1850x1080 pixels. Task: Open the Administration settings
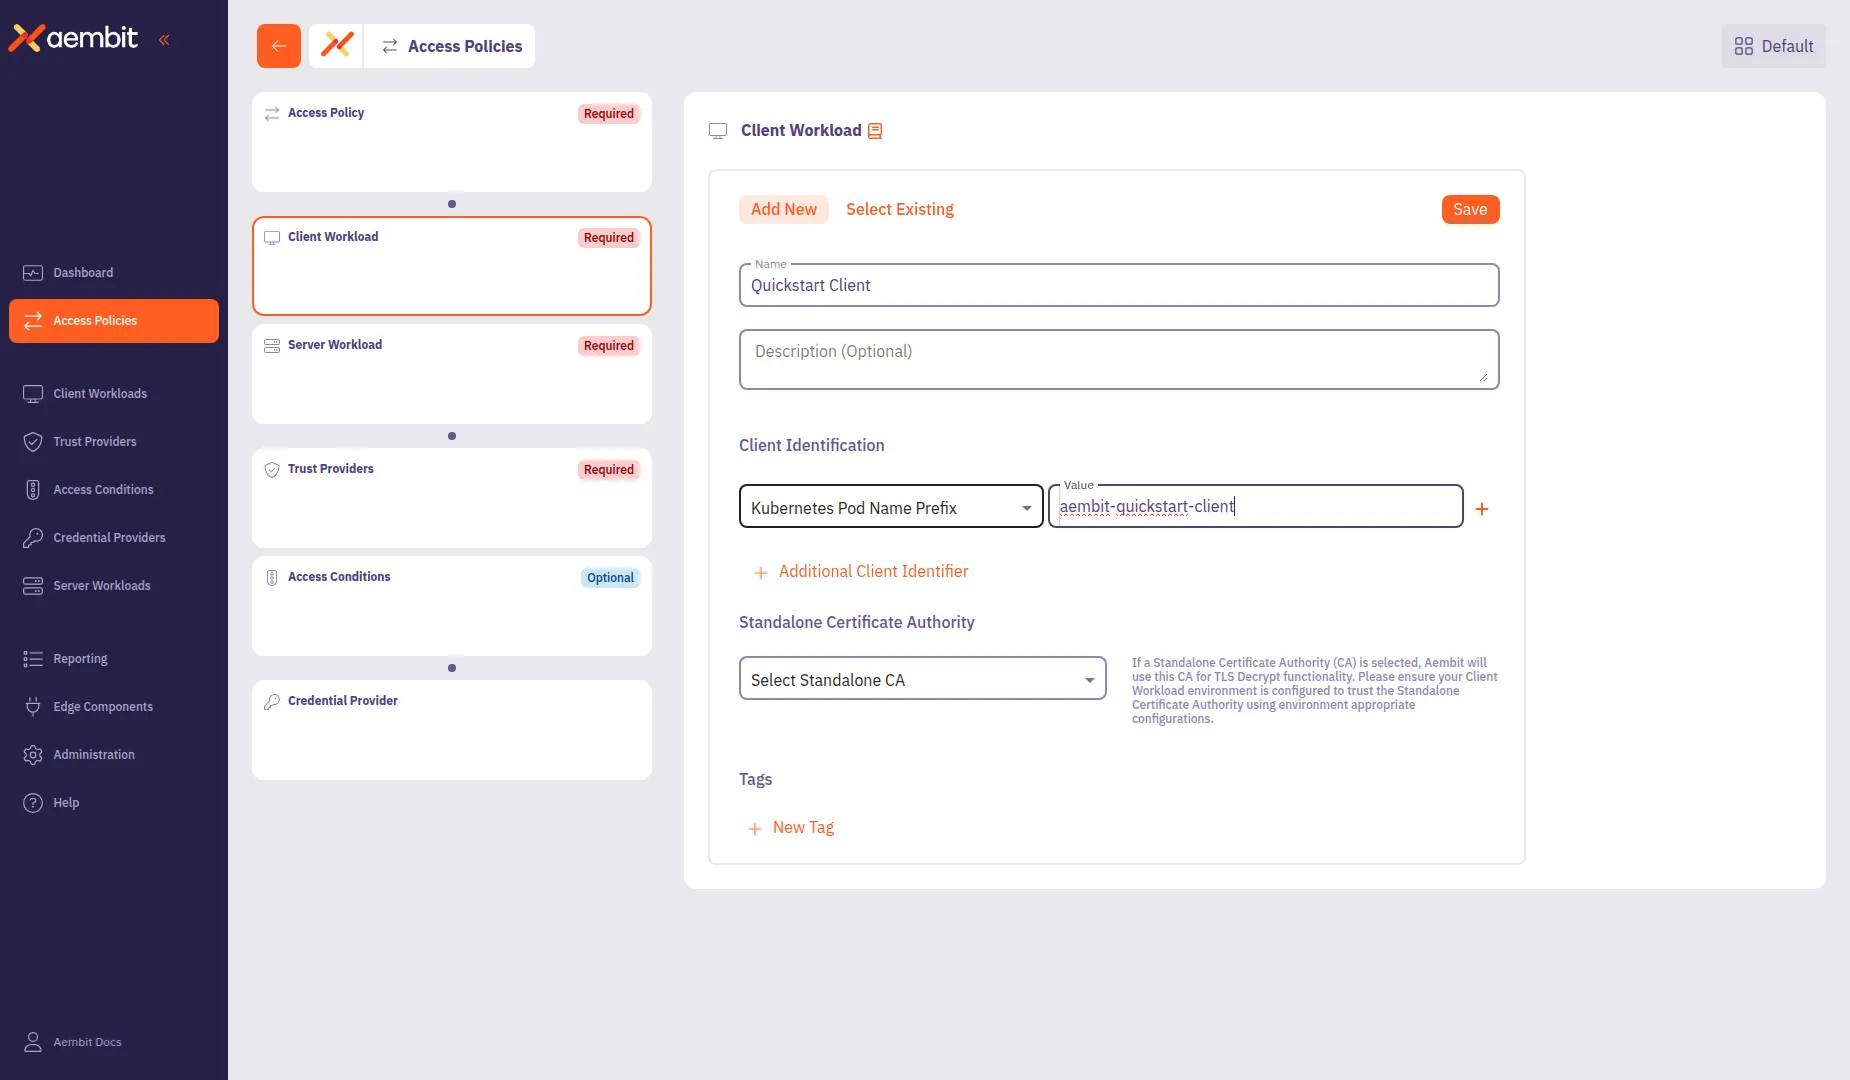coord(95,754)
